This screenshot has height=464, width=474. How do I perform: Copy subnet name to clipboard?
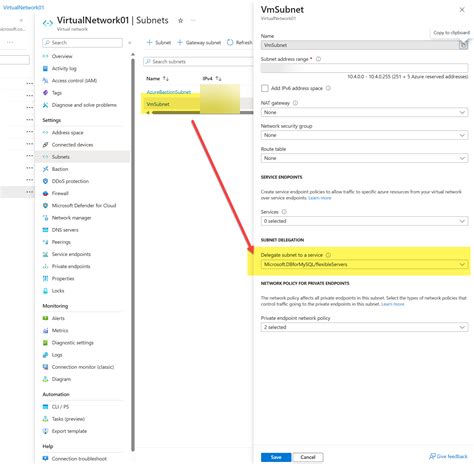[x=463, y=45]
